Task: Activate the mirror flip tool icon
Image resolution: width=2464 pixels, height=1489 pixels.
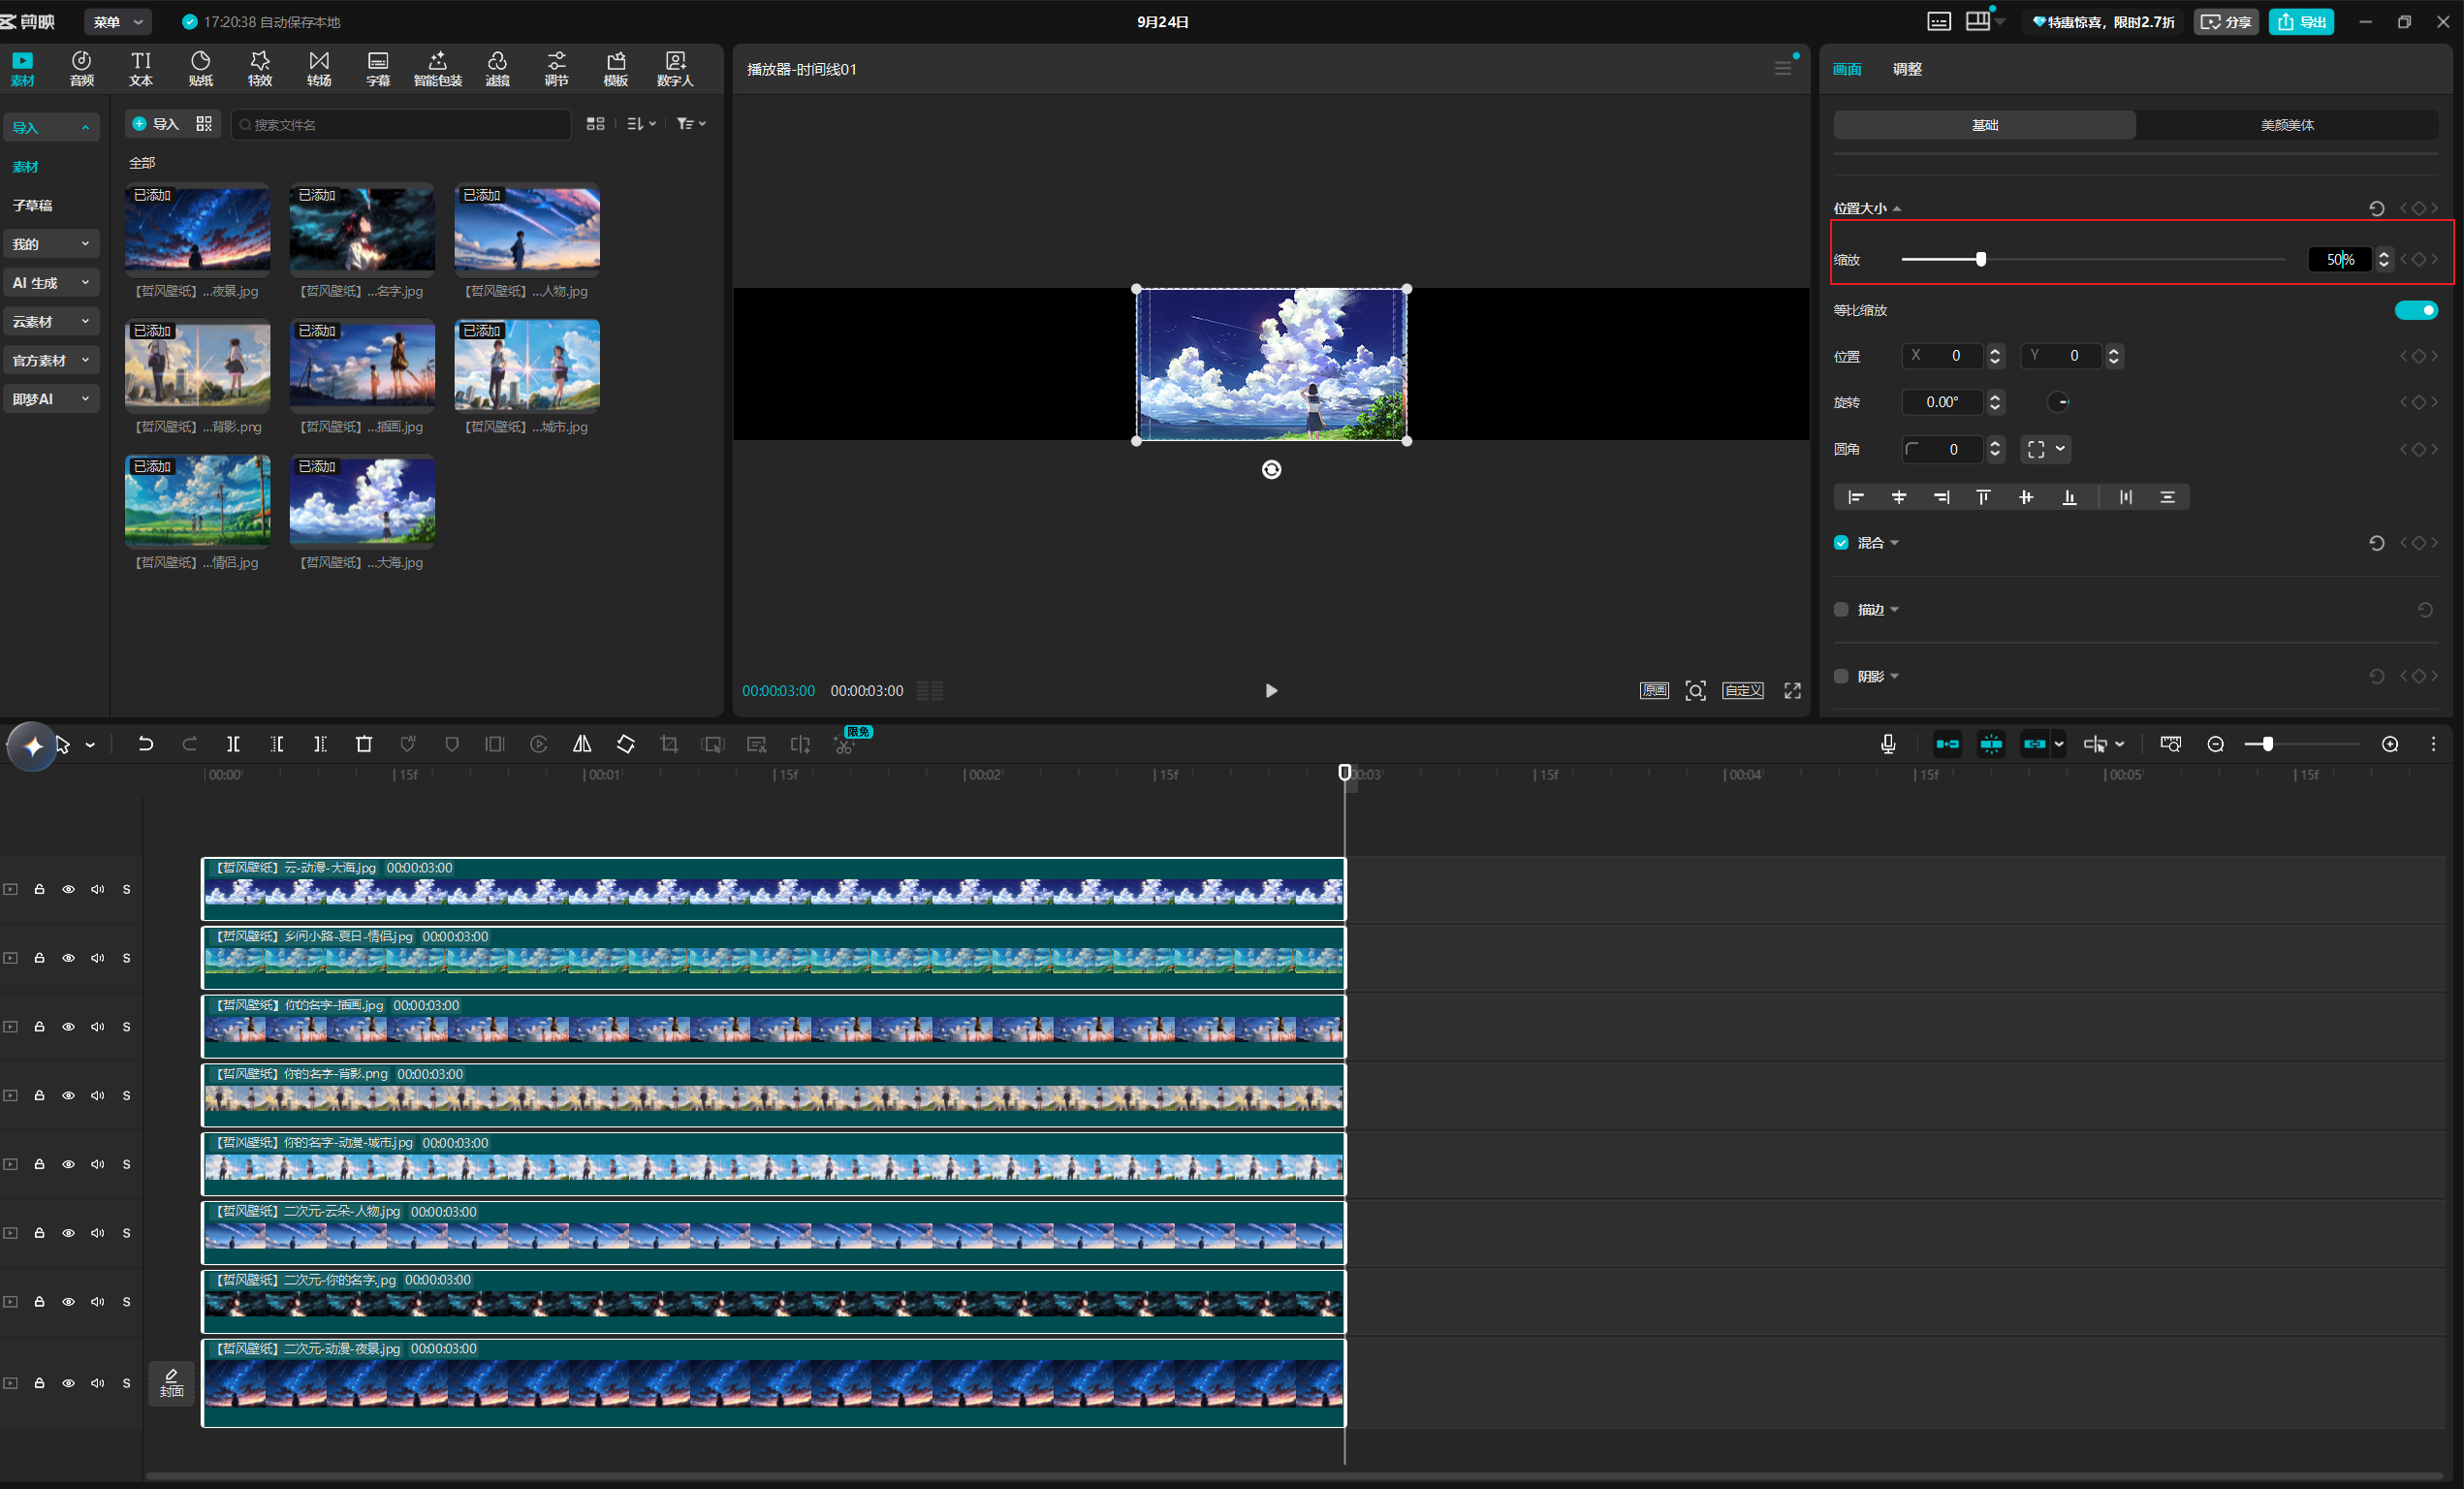Action: [x=582, y=744]
